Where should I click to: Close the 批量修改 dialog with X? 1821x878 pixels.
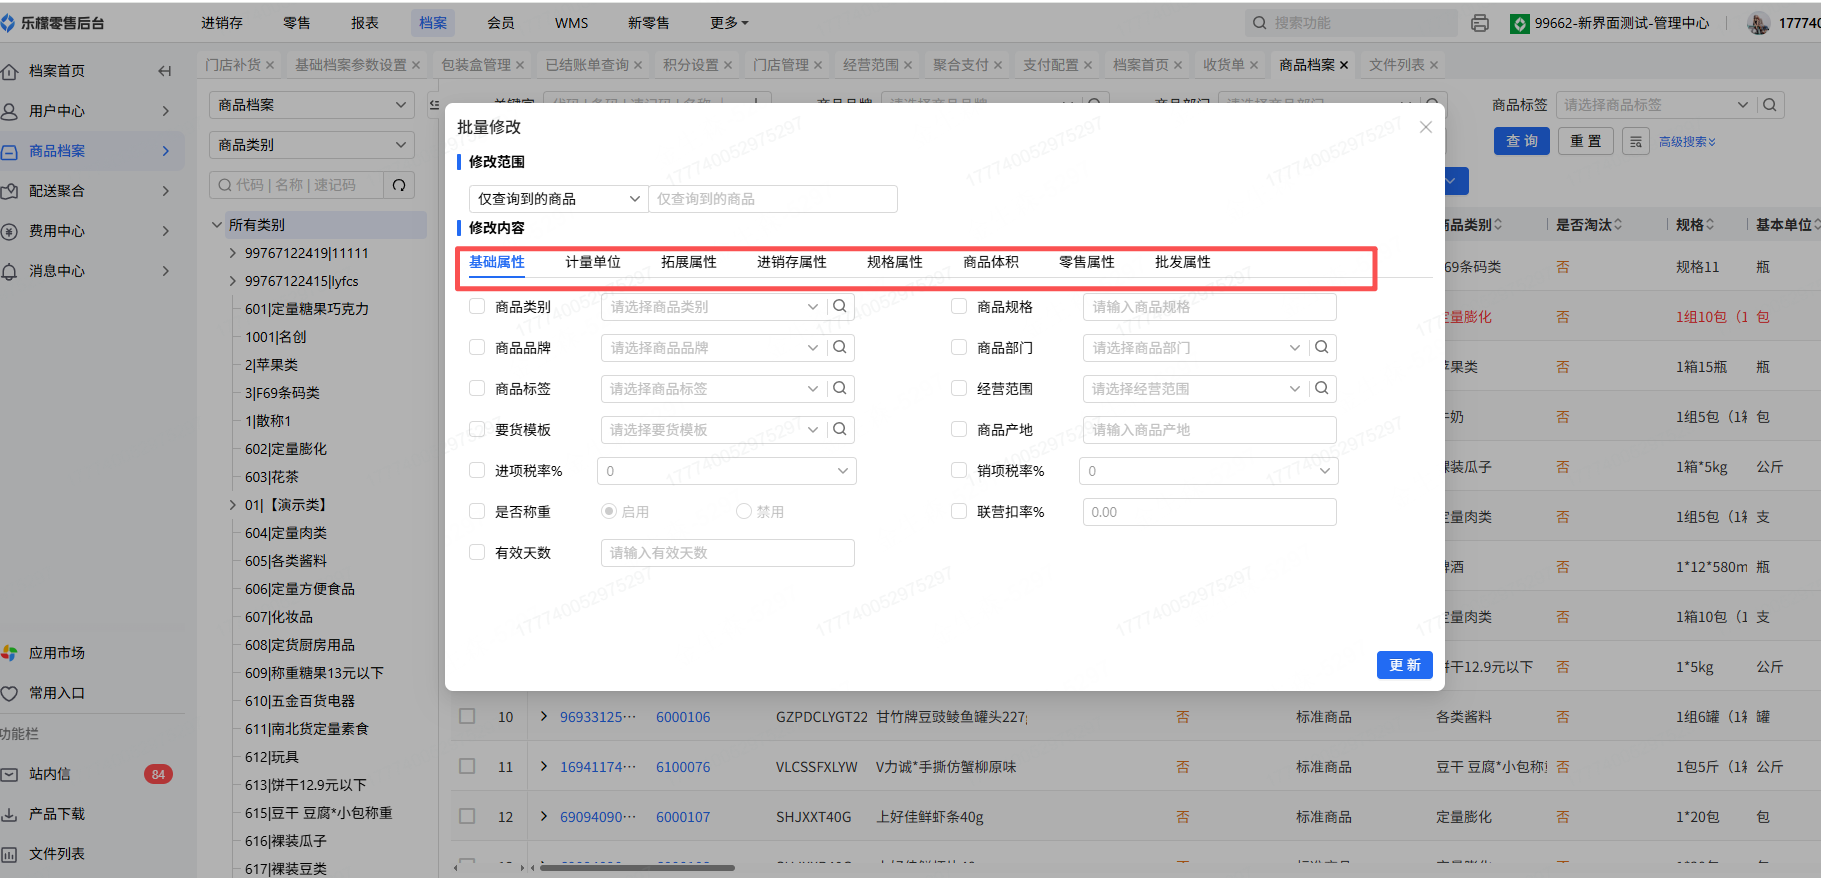1426,127
